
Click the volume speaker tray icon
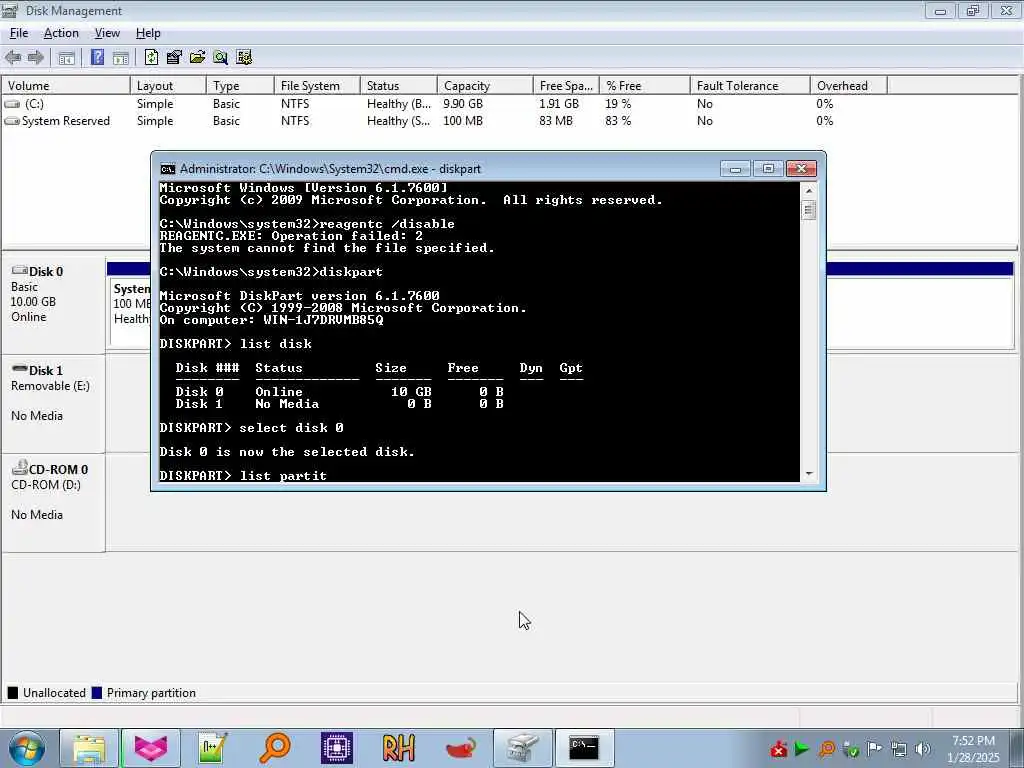923,749
